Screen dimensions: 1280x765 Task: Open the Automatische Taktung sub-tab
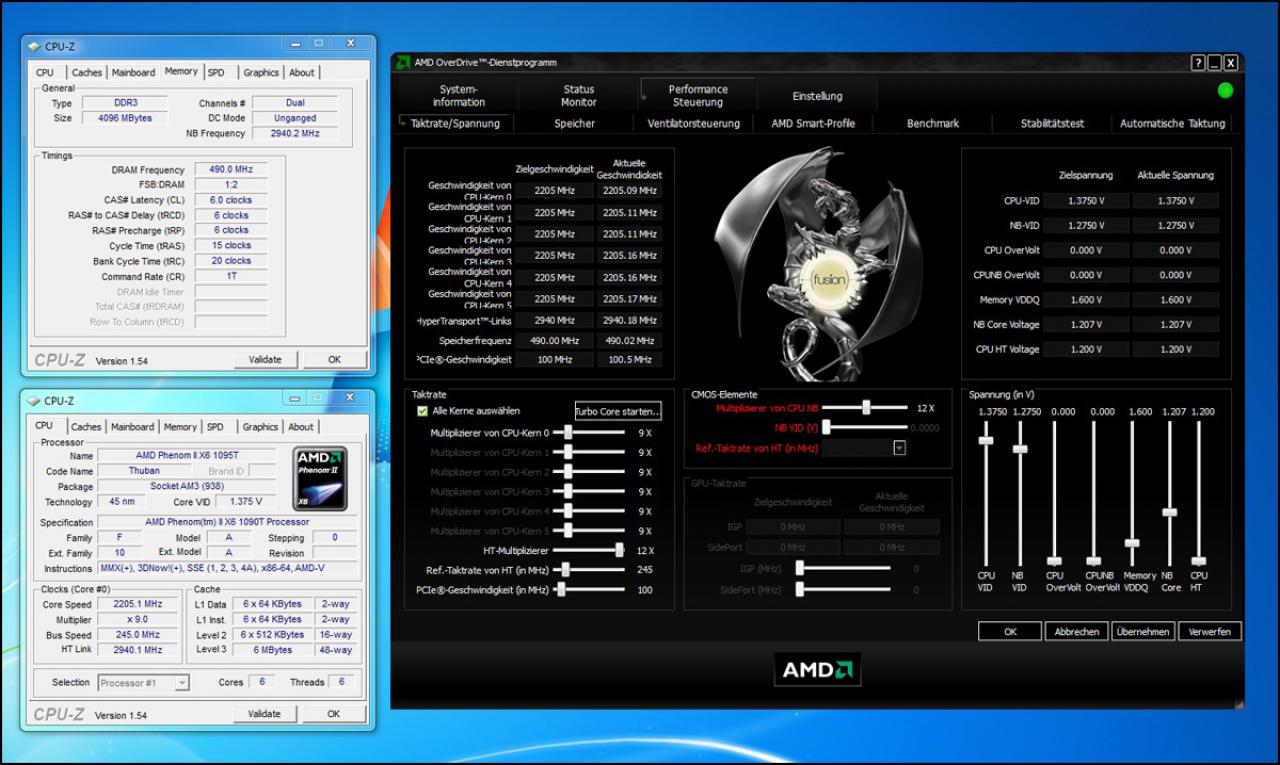[1172, 124]
